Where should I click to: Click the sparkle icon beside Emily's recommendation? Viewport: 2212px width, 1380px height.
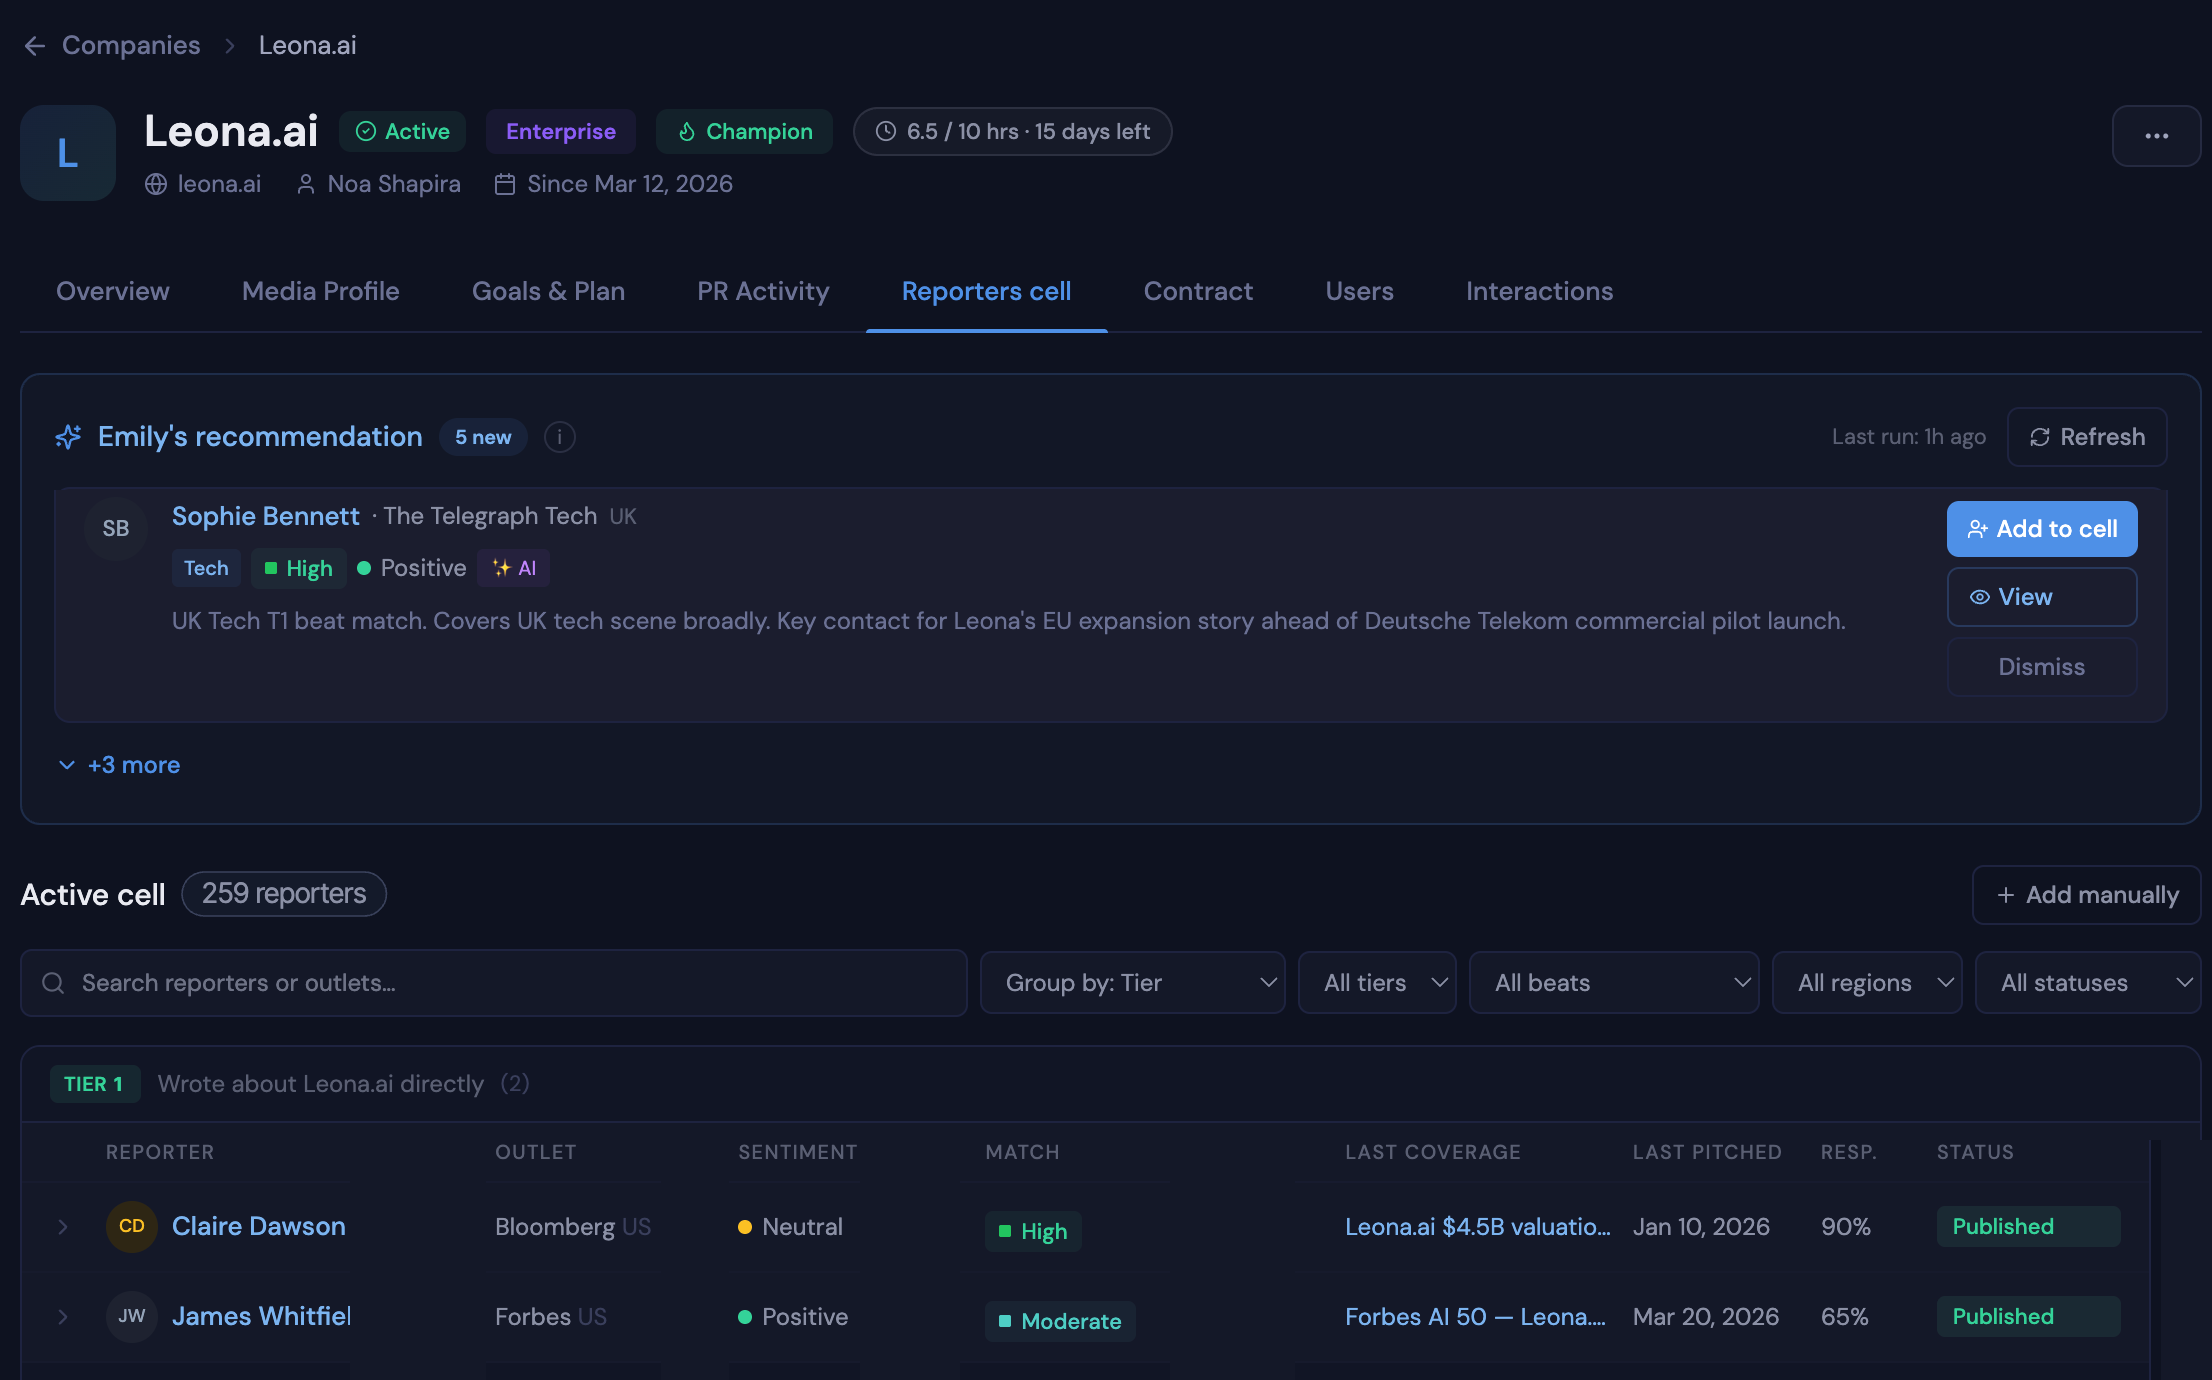tap(68, 437)
